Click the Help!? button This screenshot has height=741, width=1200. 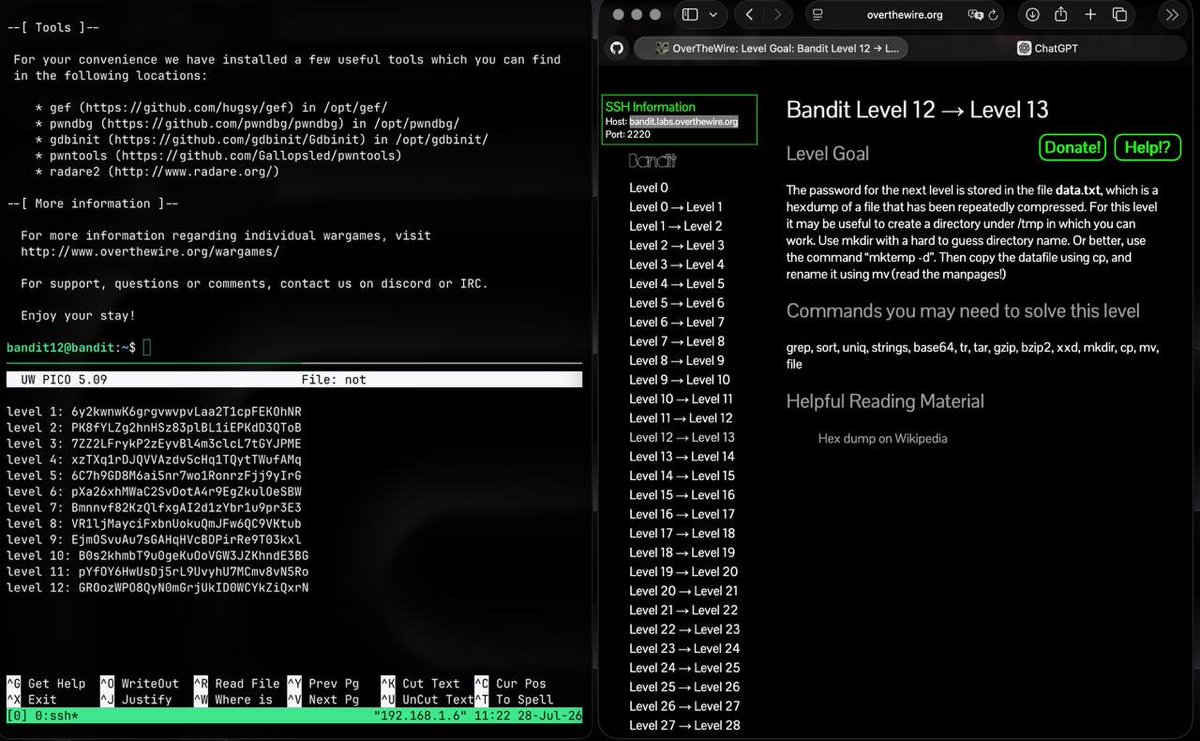pos(1147,147)
